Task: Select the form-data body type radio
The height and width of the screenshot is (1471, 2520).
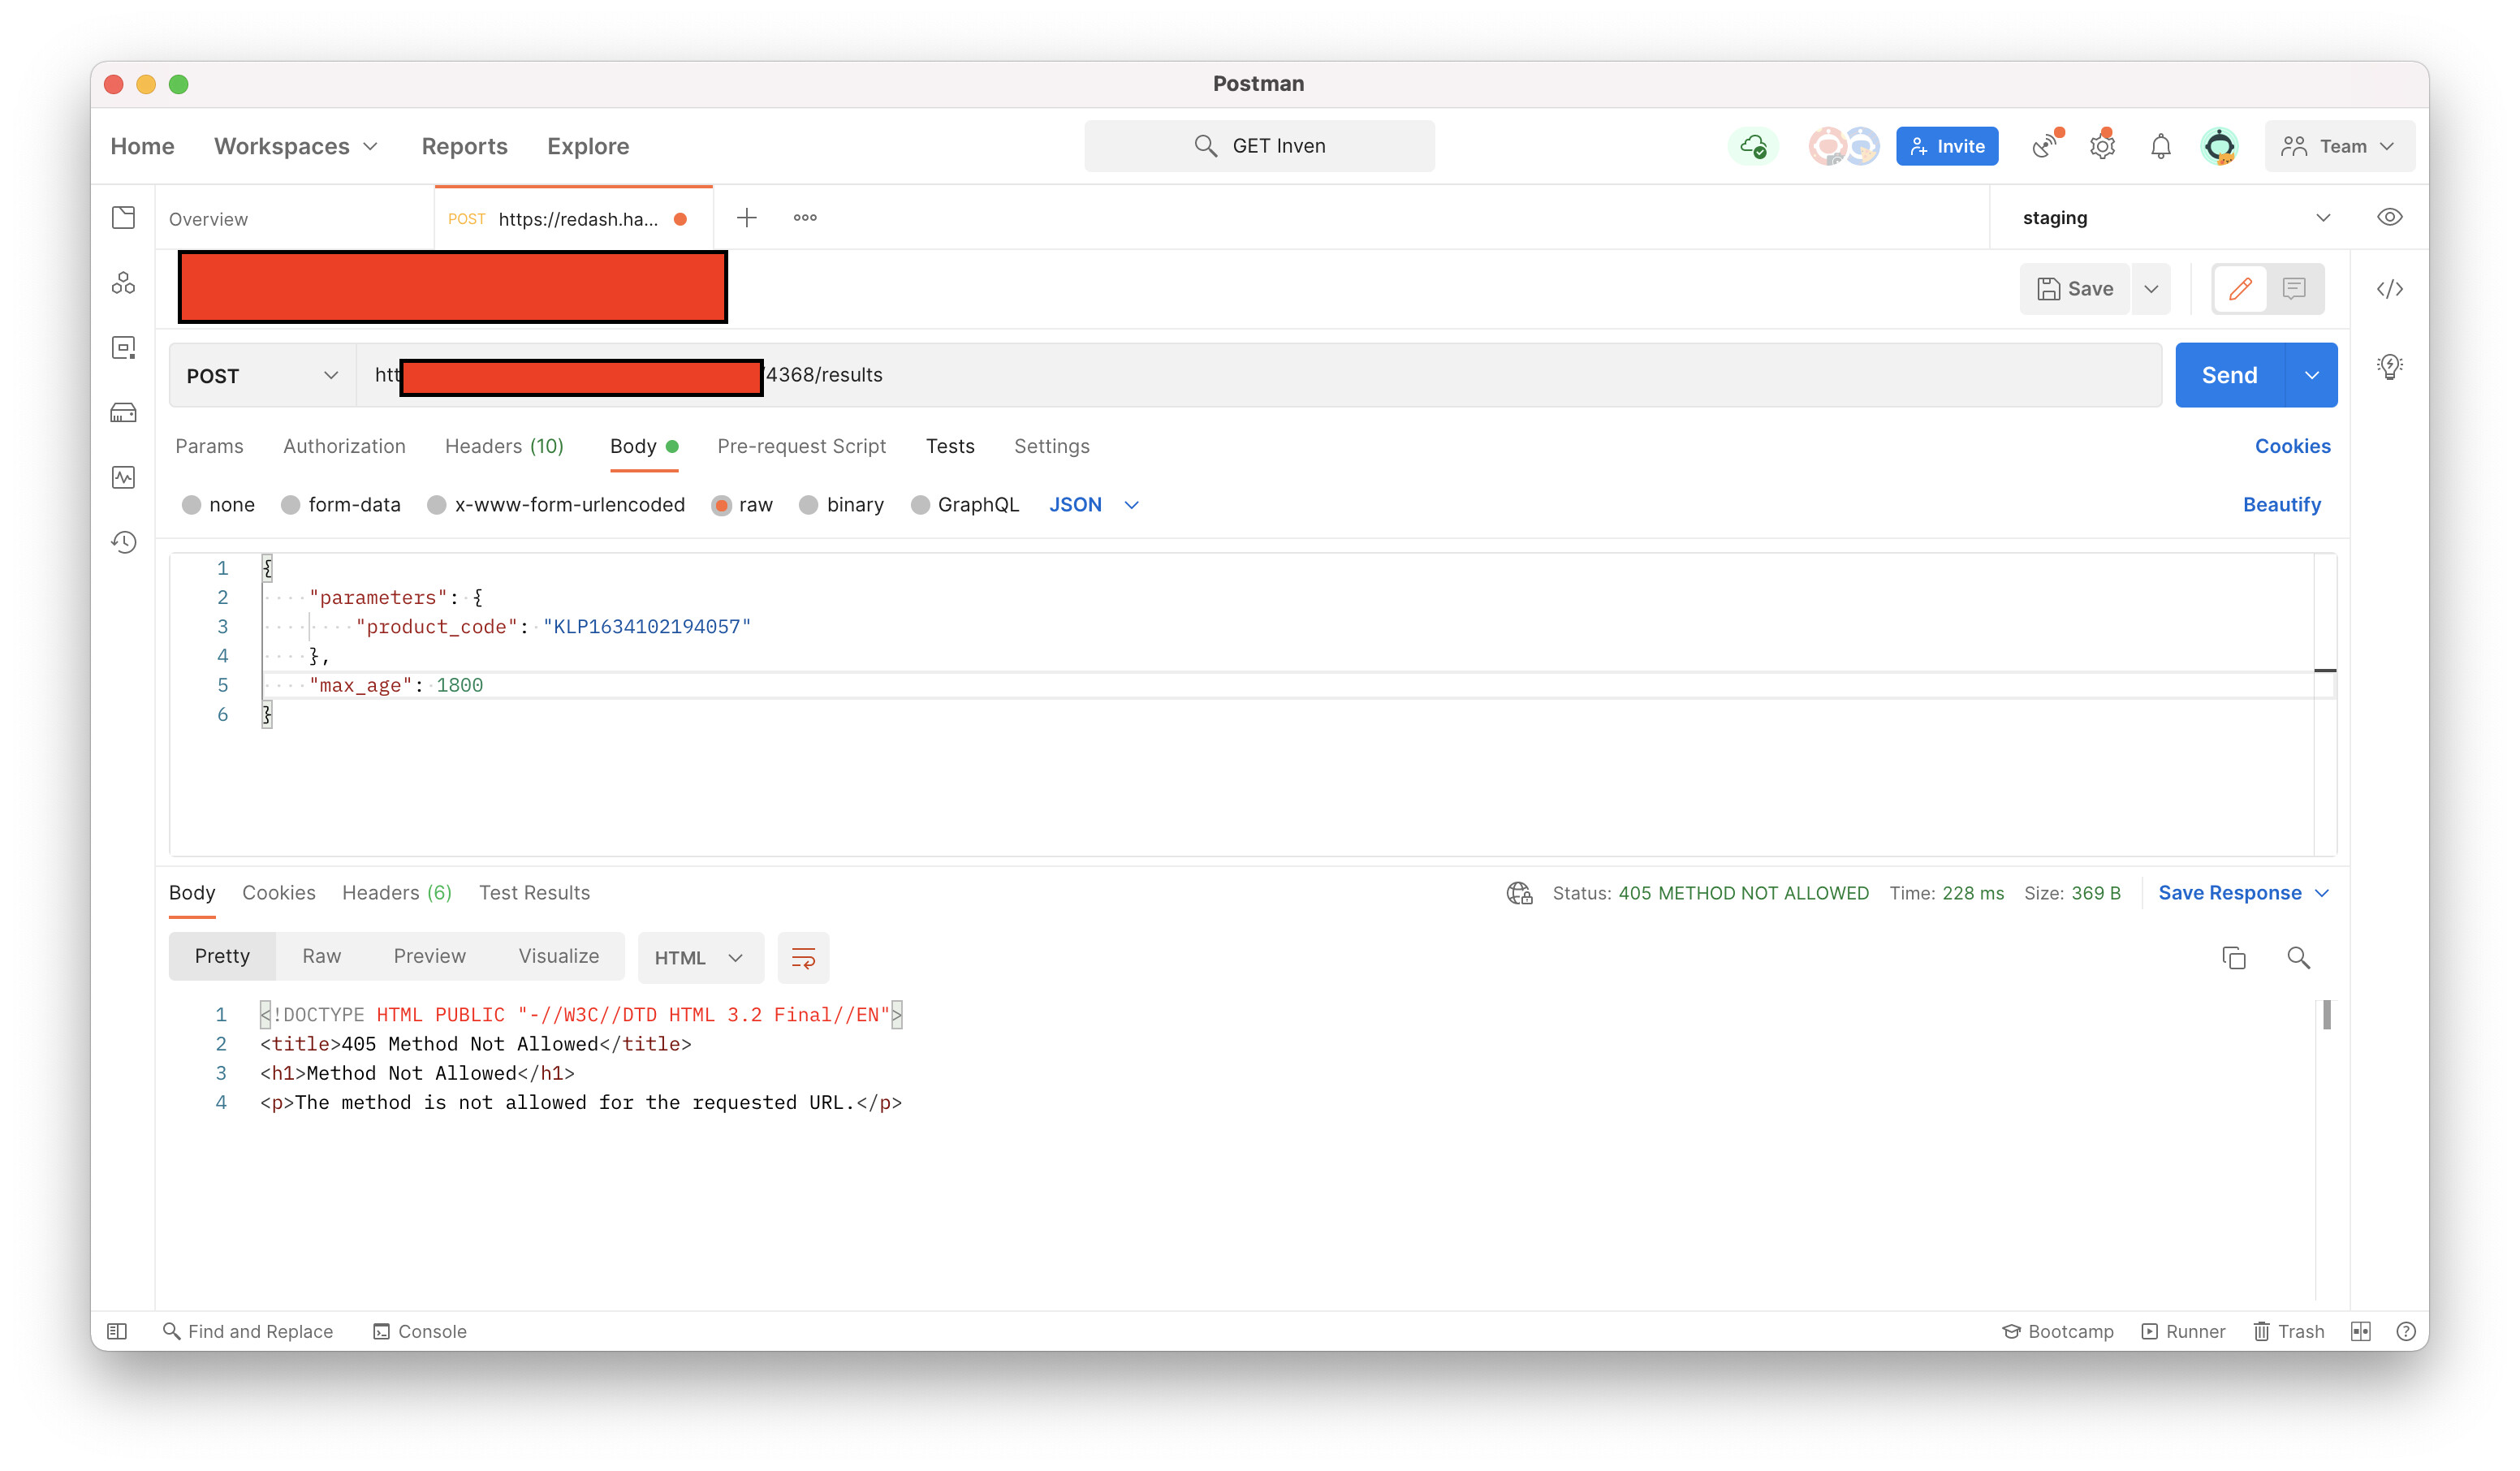Action: tap(291, 505)
